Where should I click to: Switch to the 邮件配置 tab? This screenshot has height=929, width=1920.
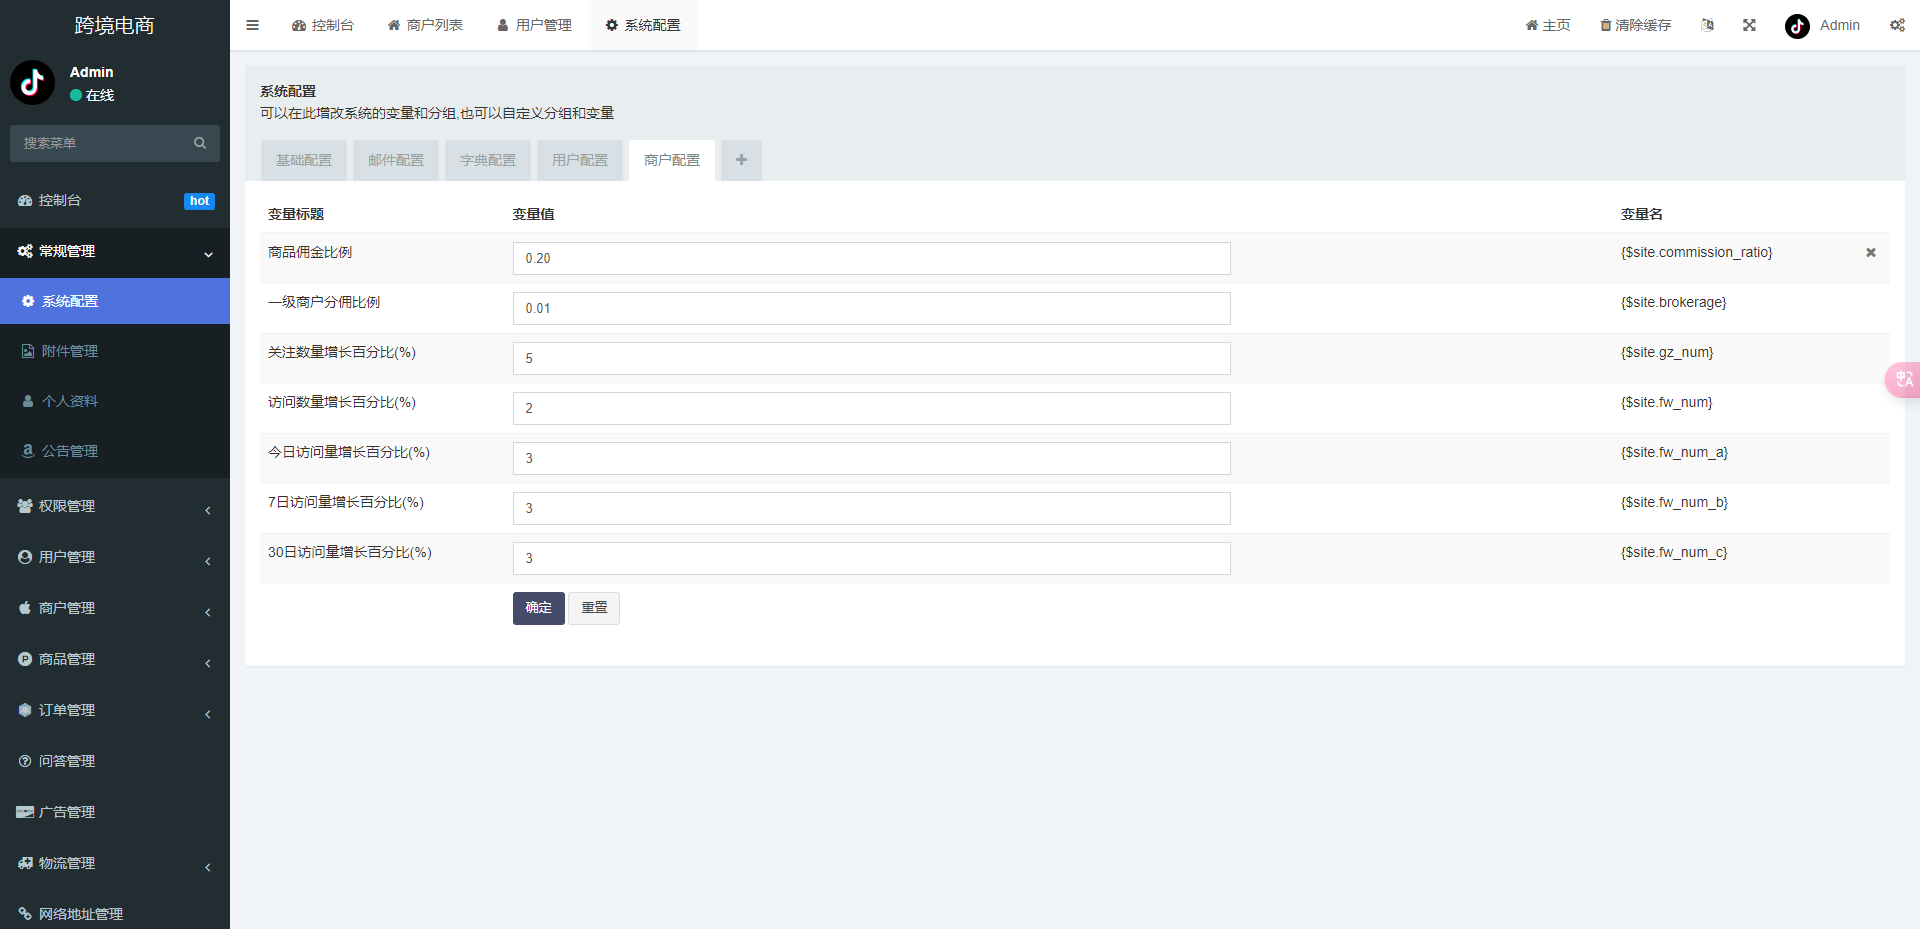point(396,160)
